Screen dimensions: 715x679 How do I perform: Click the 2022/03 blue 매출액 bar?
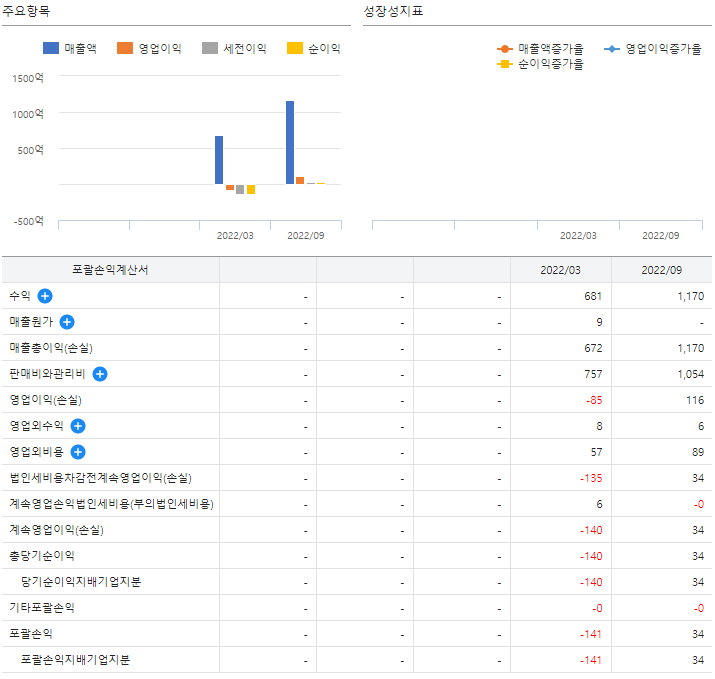(219, 160)
